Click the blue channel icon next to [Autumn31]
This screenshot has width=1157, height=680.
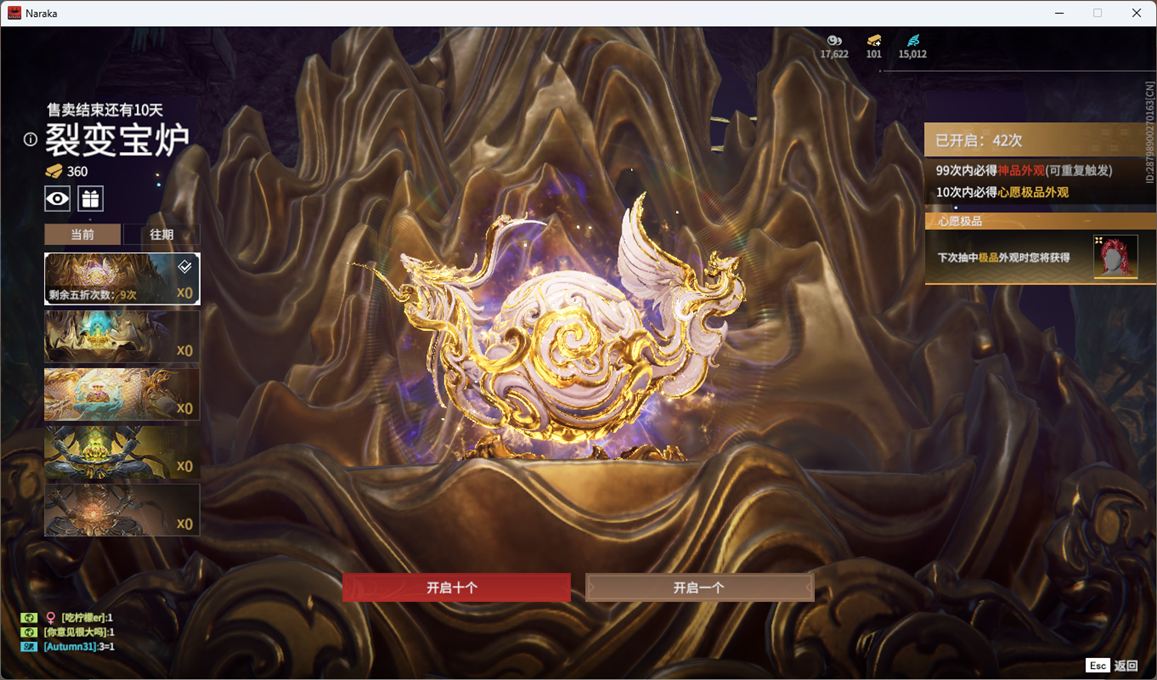(x=29, y=647)
